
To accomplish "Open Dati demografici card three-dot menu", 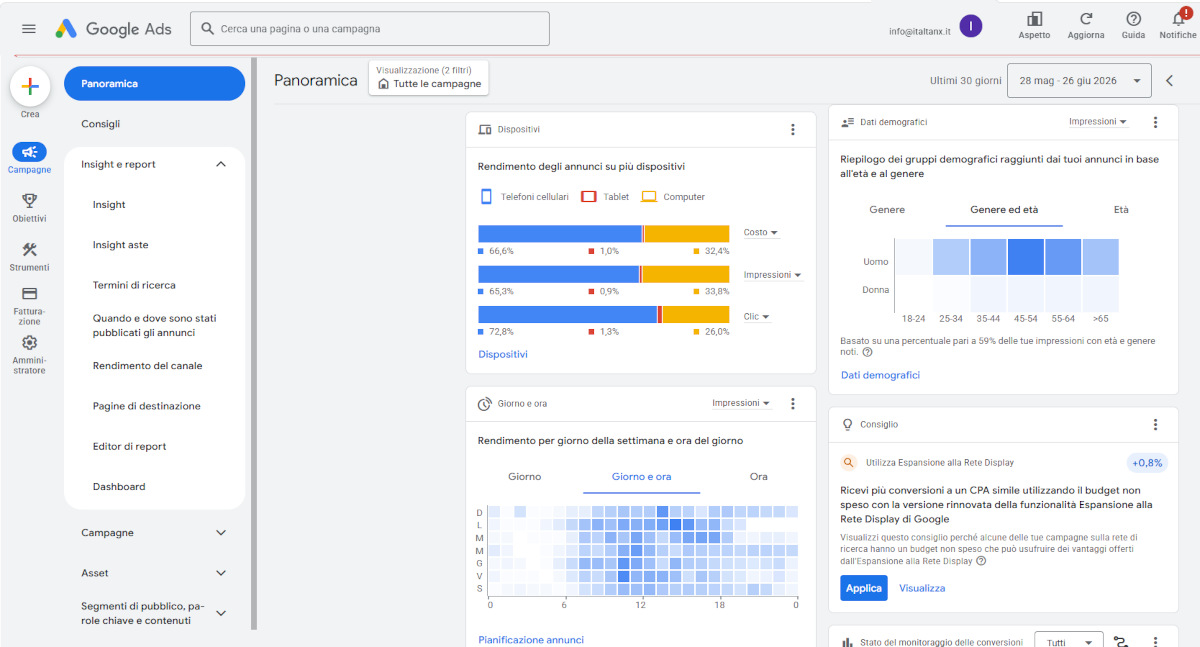I will click(1155, 122).
